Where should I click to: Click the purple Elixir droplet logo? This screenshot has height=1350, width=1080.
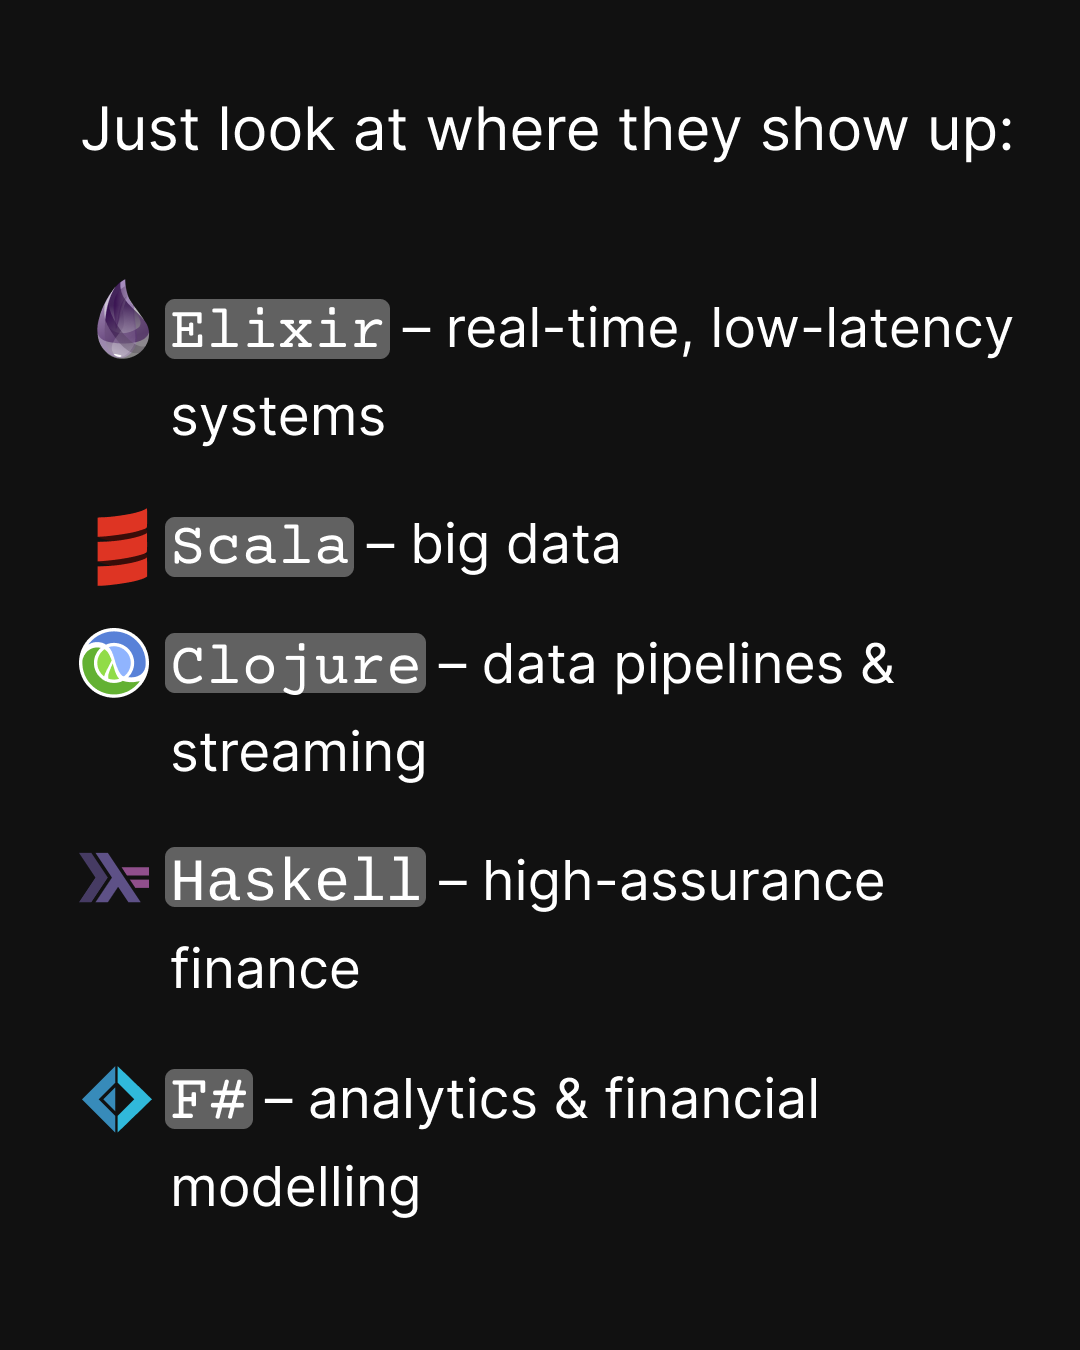(x=123, y=320)
